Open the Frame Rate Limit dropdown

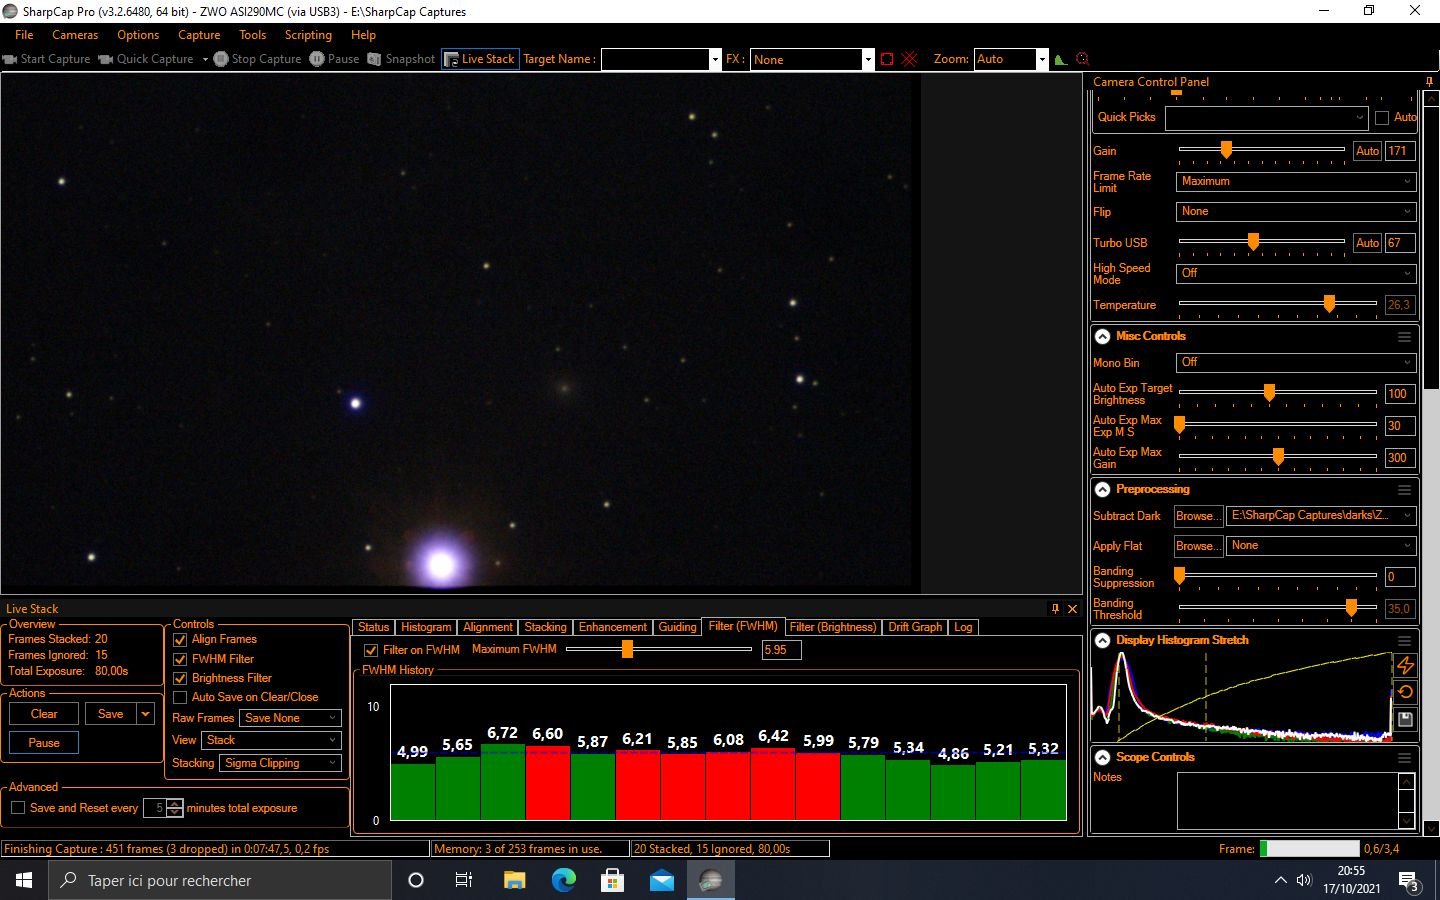tap(1296, 182)
